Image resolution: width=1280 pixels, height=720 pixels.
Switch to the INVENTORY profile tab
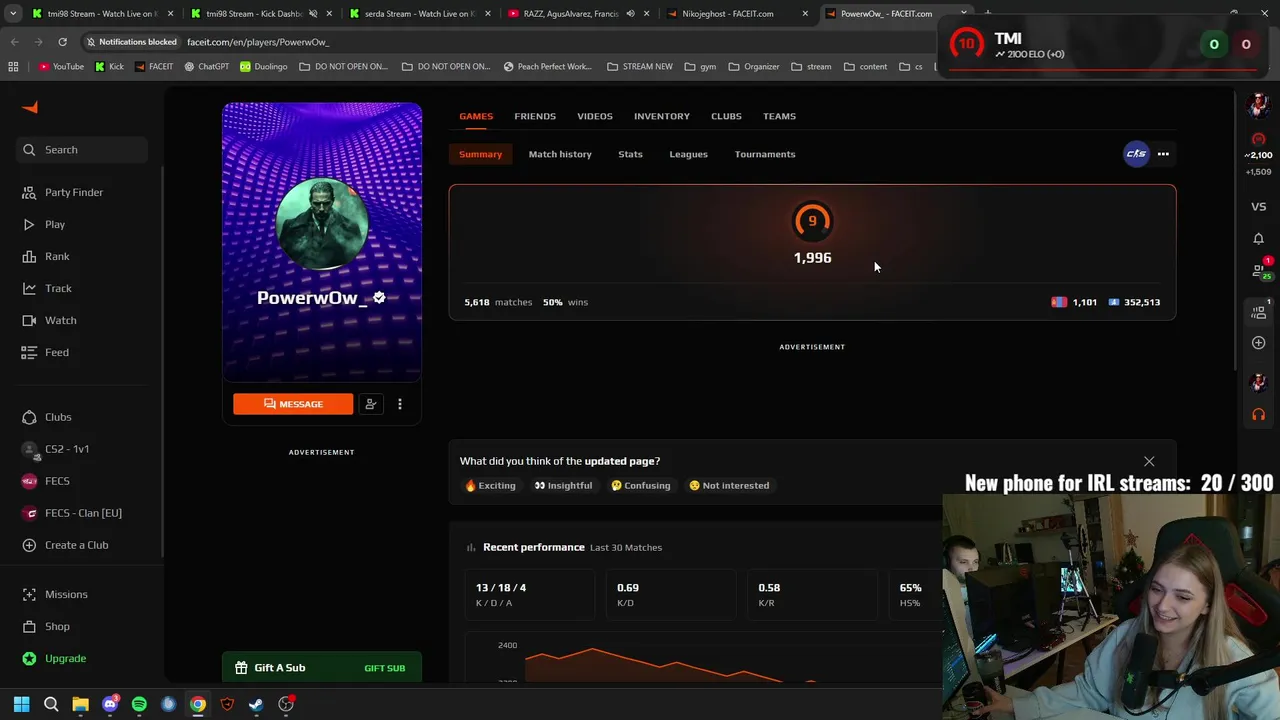tap(662, 116)
